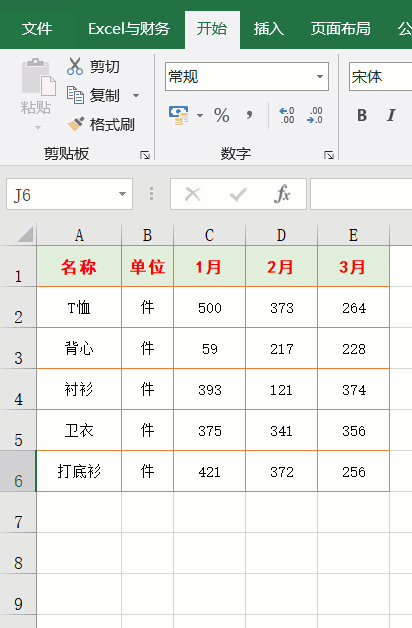
Task: Switch to the 插入 tab
Action: click(268, 29)
